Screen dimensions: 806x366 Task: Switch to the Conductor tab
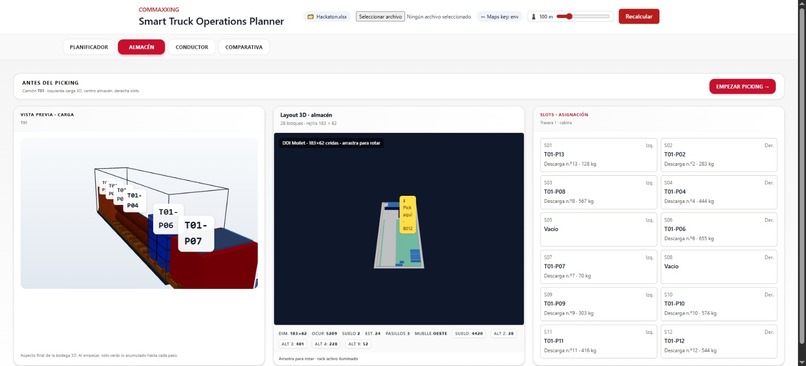click(x=192, y=47)
